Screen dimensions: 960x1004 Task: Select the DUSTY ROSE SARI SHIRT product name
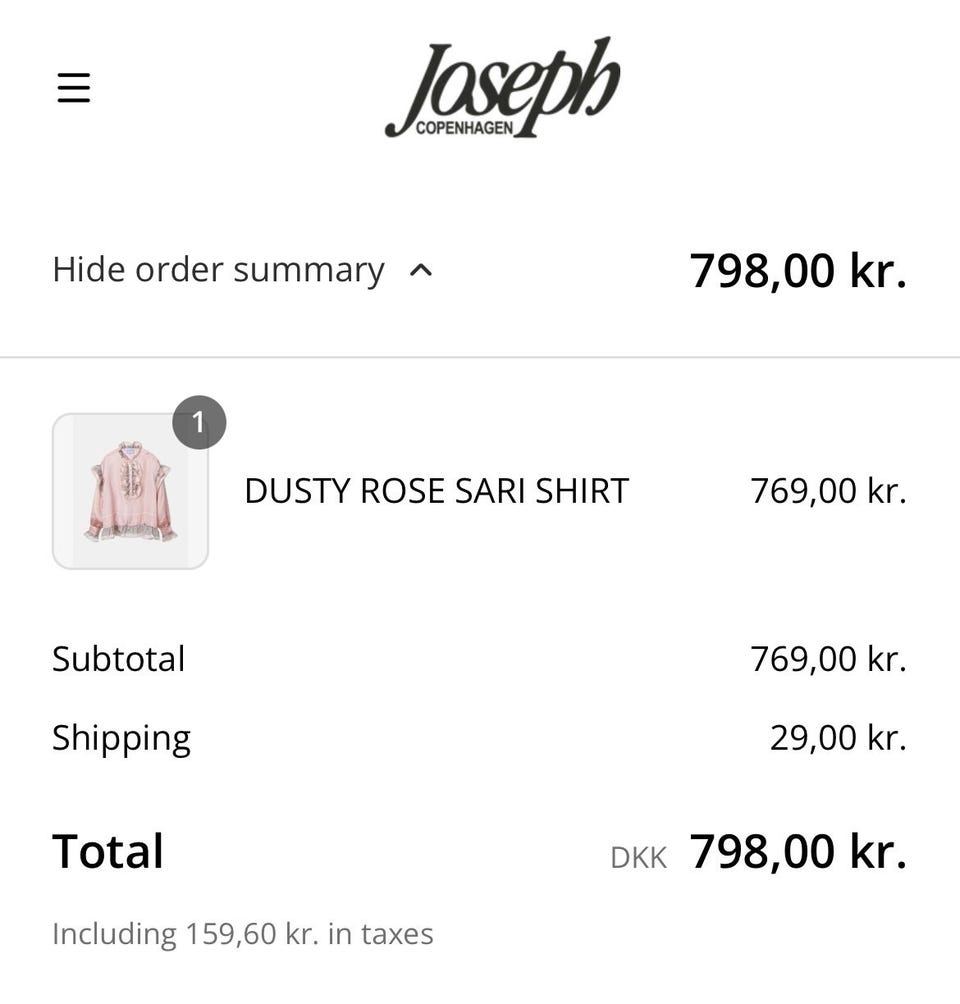click(436, 491)
